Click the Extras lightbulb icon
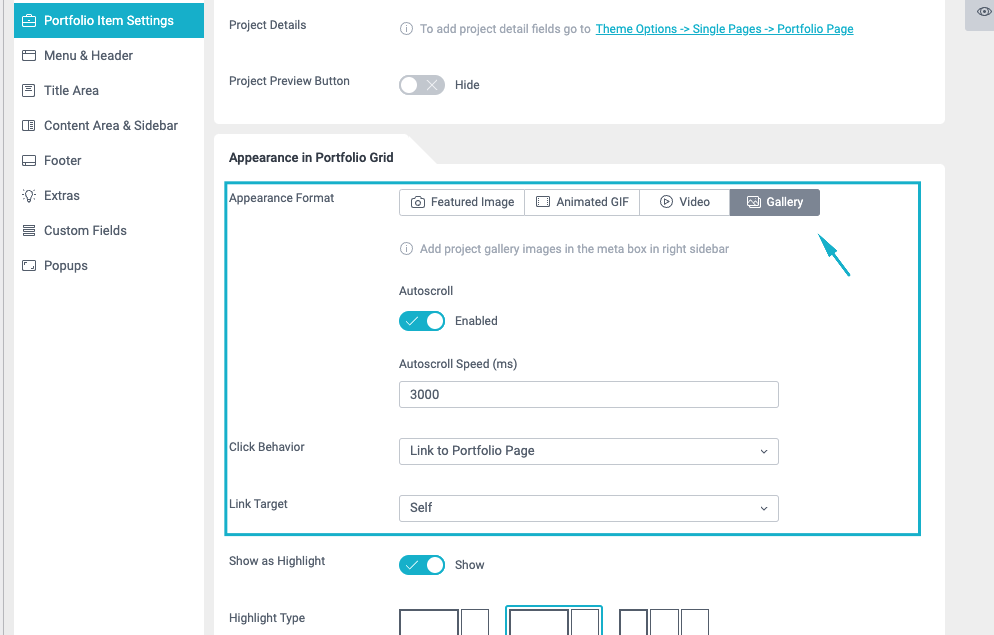The width and height of the screenshot is (994, 635). (29, 196)
